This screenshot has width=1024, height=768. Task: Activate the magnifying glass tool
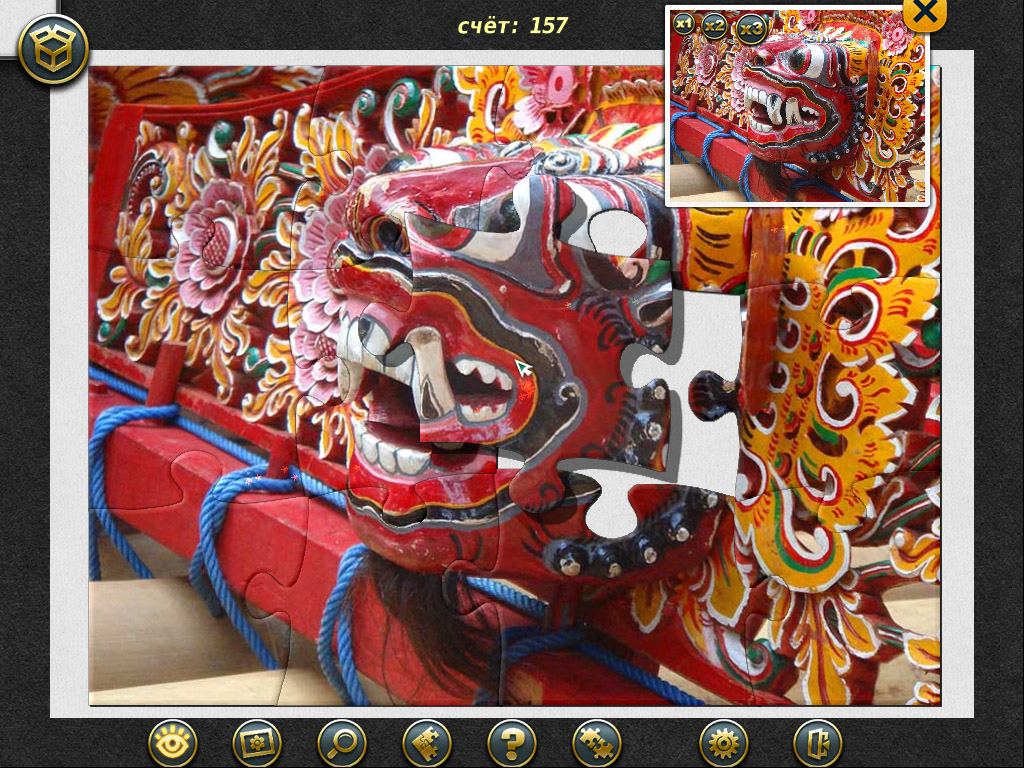pyautogui.click(x=342, y=743)
